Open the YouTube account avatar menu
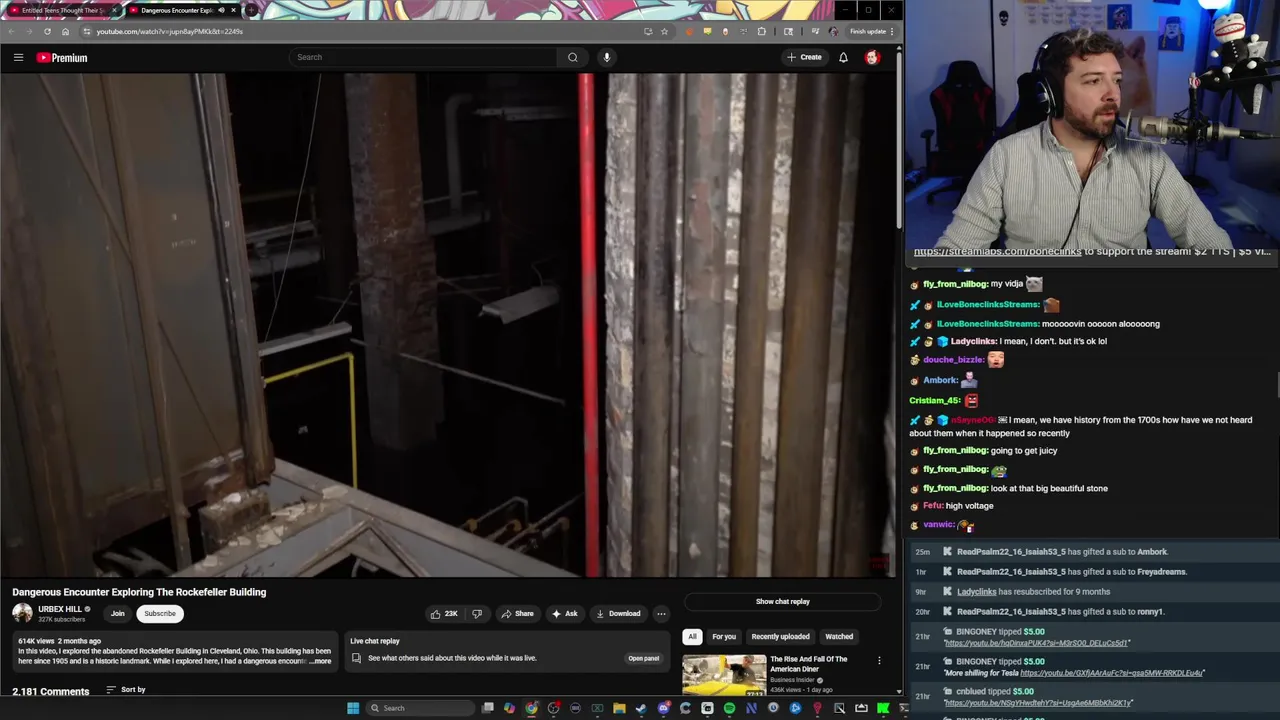Viewport: 1280px width, 720px height. coord(872,57)
